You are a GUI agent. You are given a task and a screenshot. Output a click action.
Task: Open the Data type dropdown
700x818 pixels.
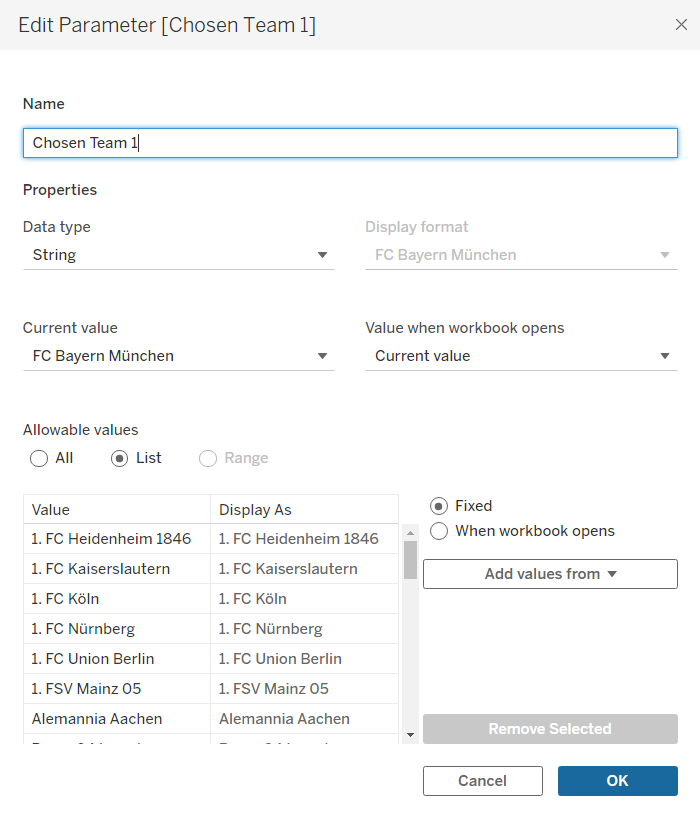point(178,255)
